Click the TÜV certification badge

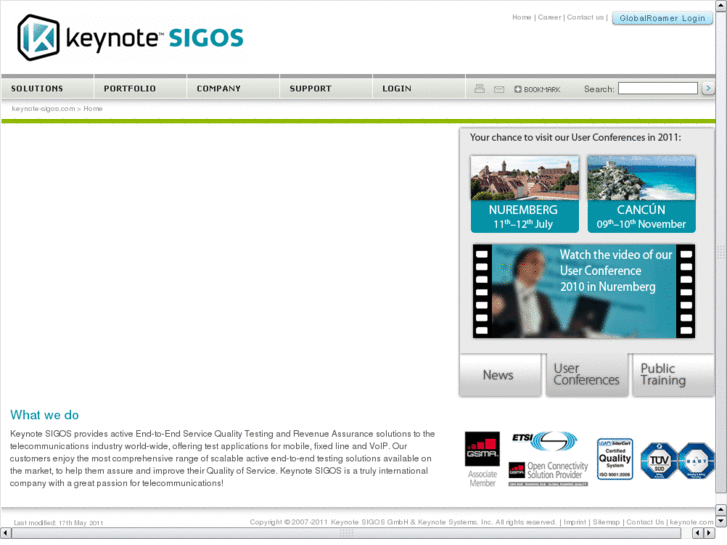pyautogui.click(x=659, y=461)
